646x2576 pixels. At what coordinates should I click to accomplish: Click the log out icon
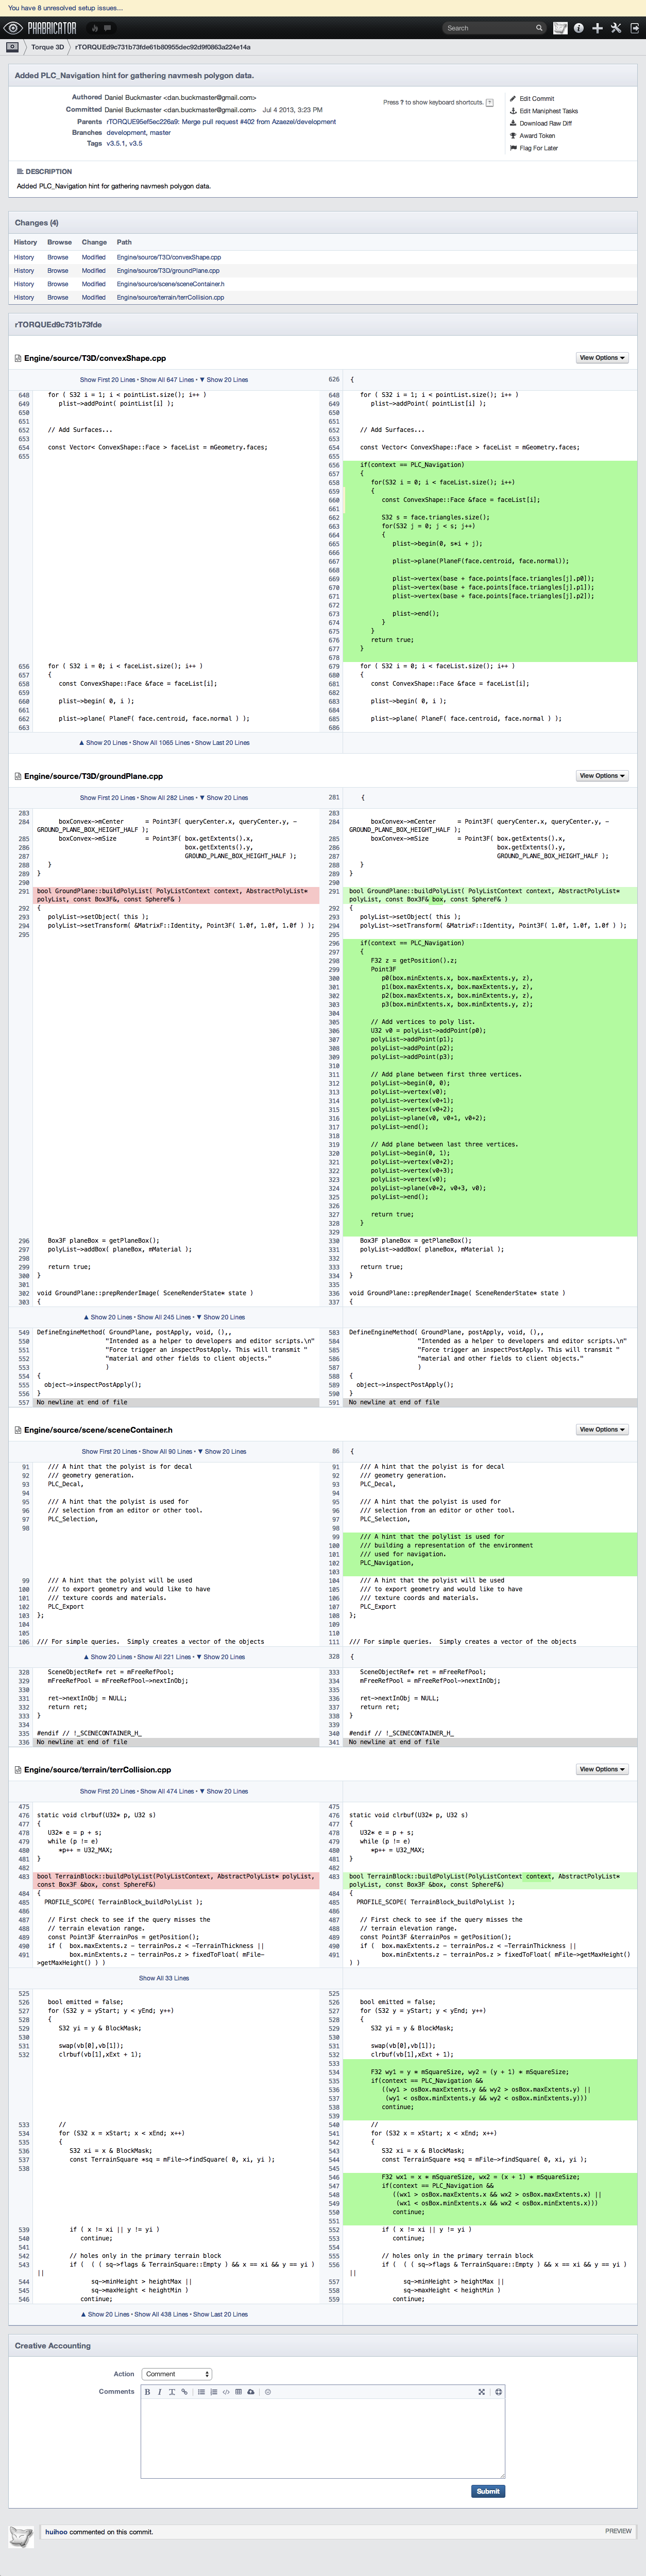634,28
